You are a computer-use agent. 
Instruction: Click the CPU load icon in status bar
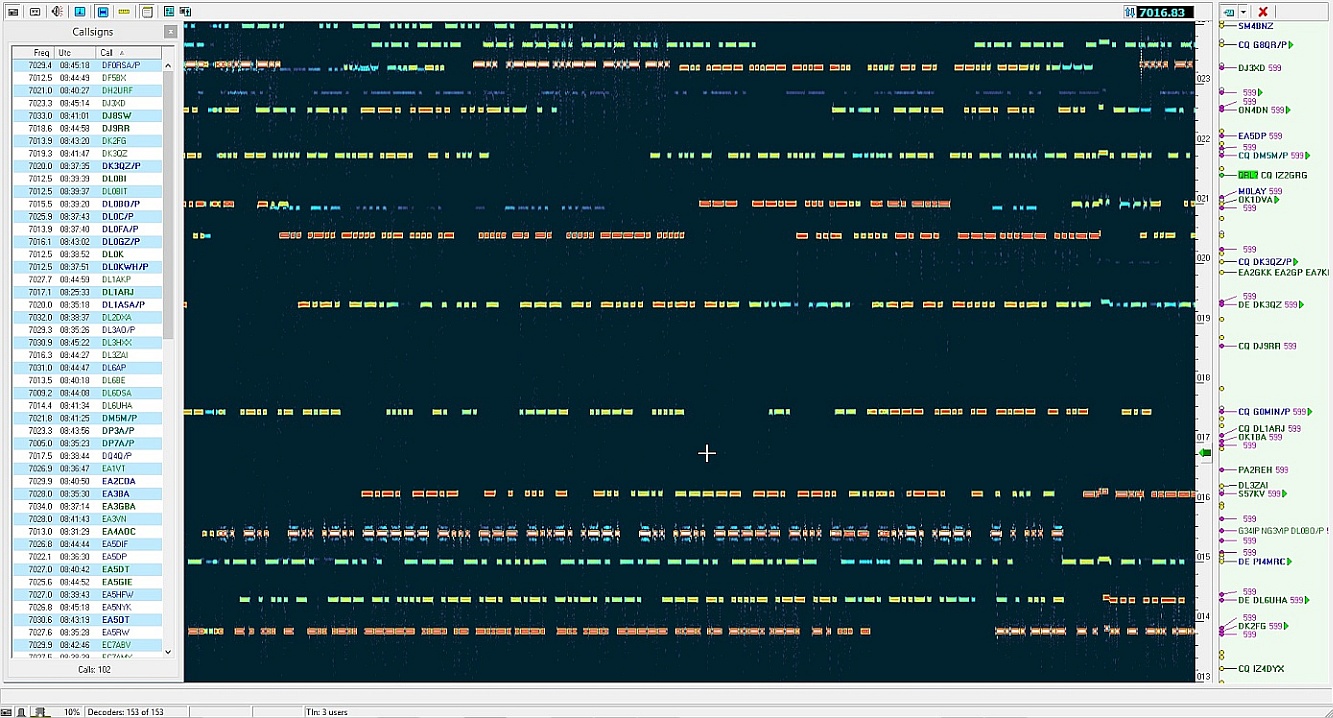tap(41, 712)
